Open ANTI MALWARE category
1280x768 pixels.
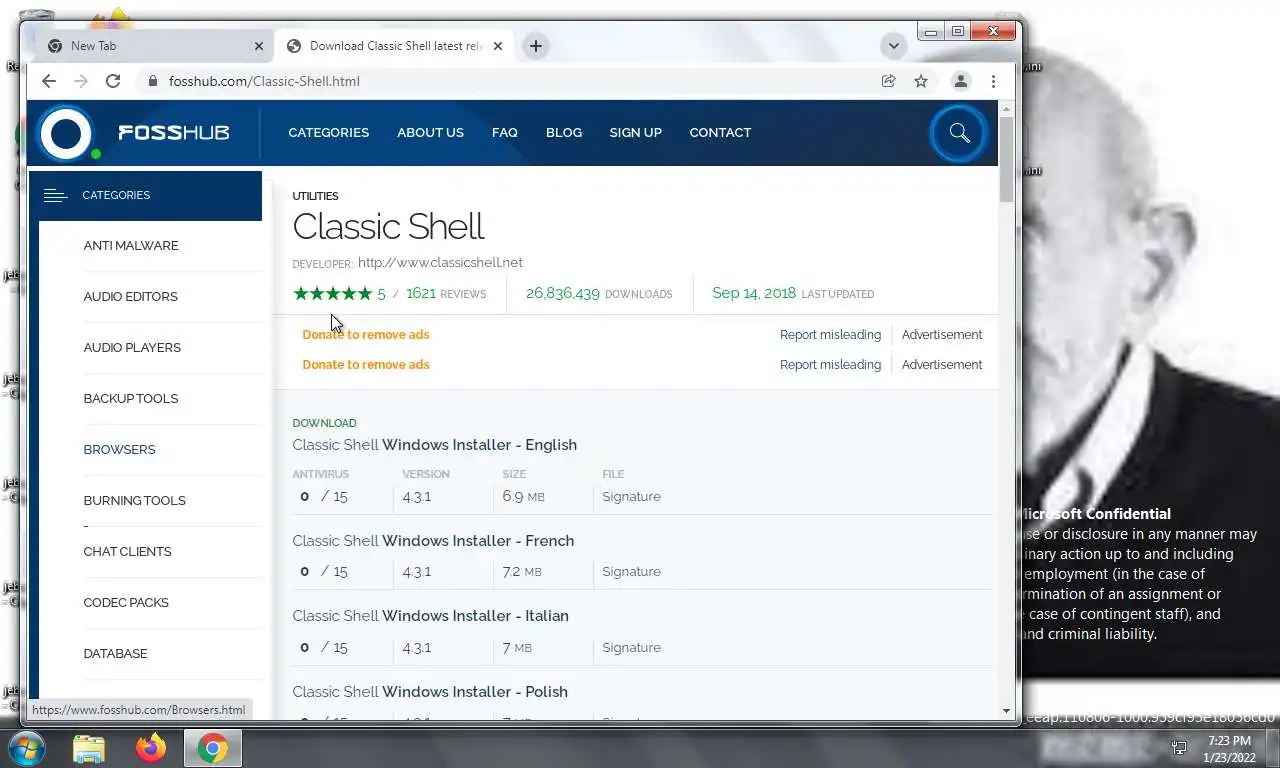[x=131, y=245]
